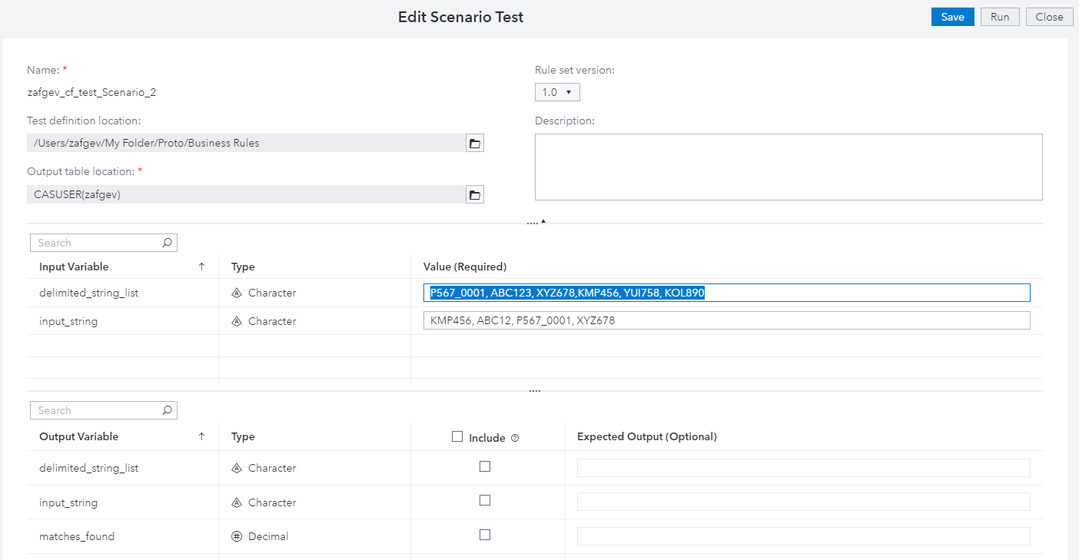1079x560 pixels.
Task: Check the Include all header checkbox
Action: click(458, 437)
